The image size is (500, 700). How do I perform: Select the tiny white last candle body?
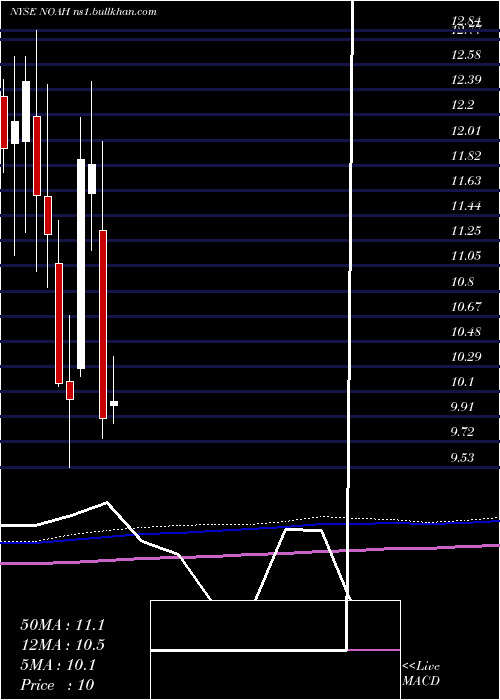(114, 404)
